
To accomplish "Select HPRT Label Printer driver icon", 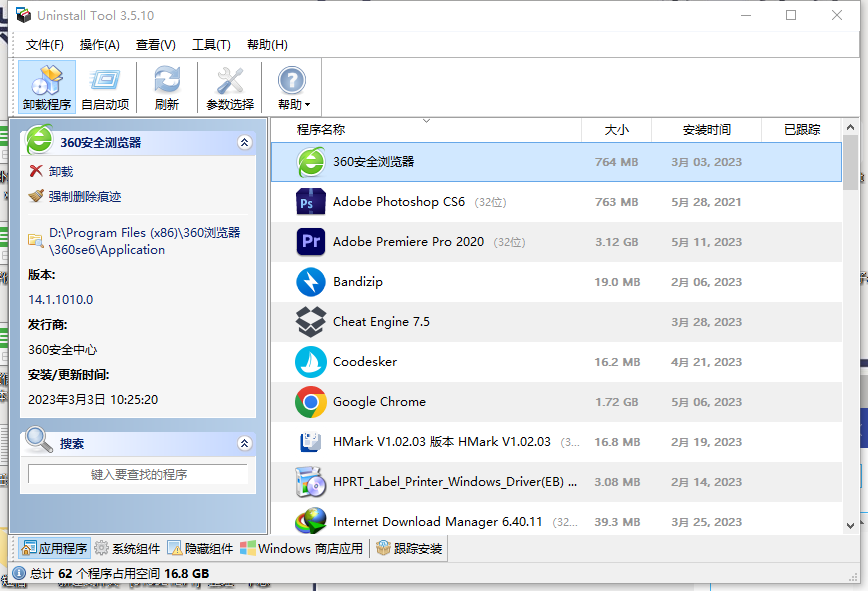I will 311,481.
